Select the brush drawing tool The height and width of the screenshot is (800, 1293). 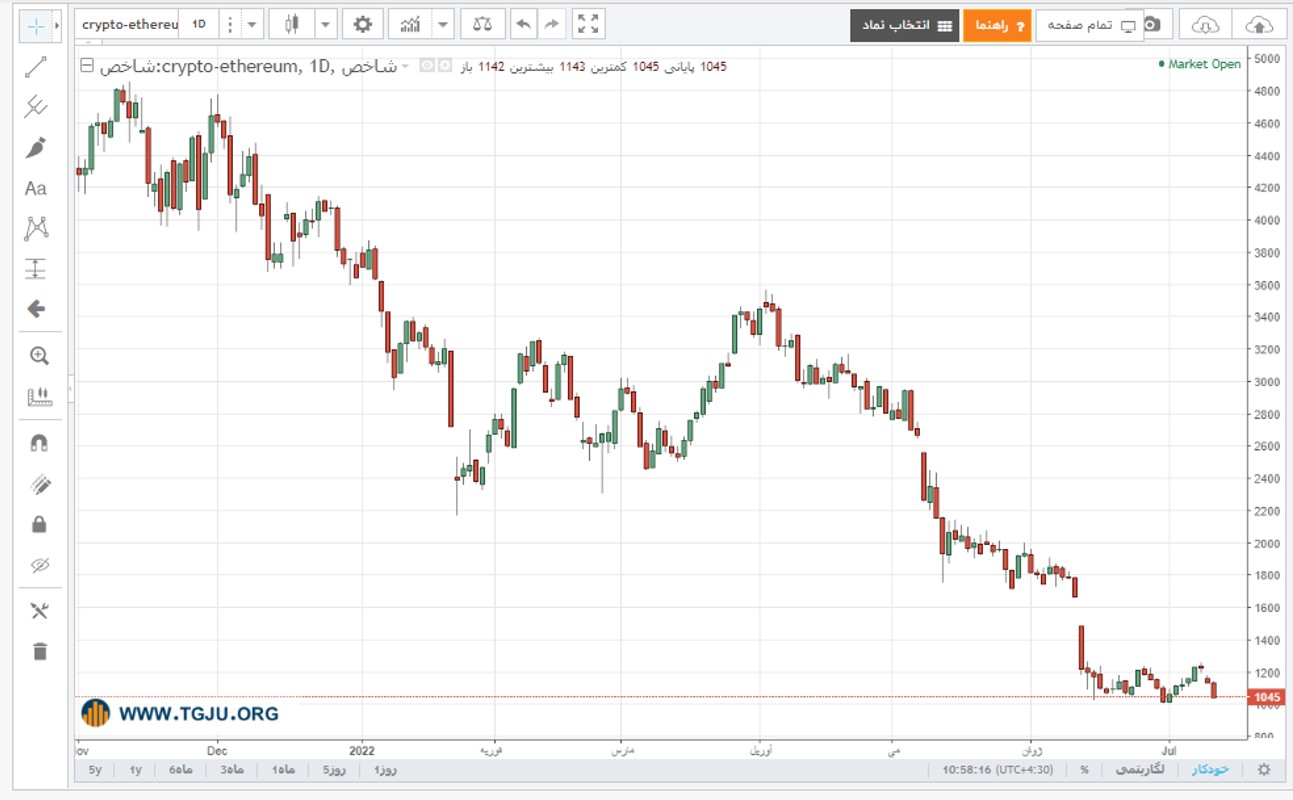[36, 148]
